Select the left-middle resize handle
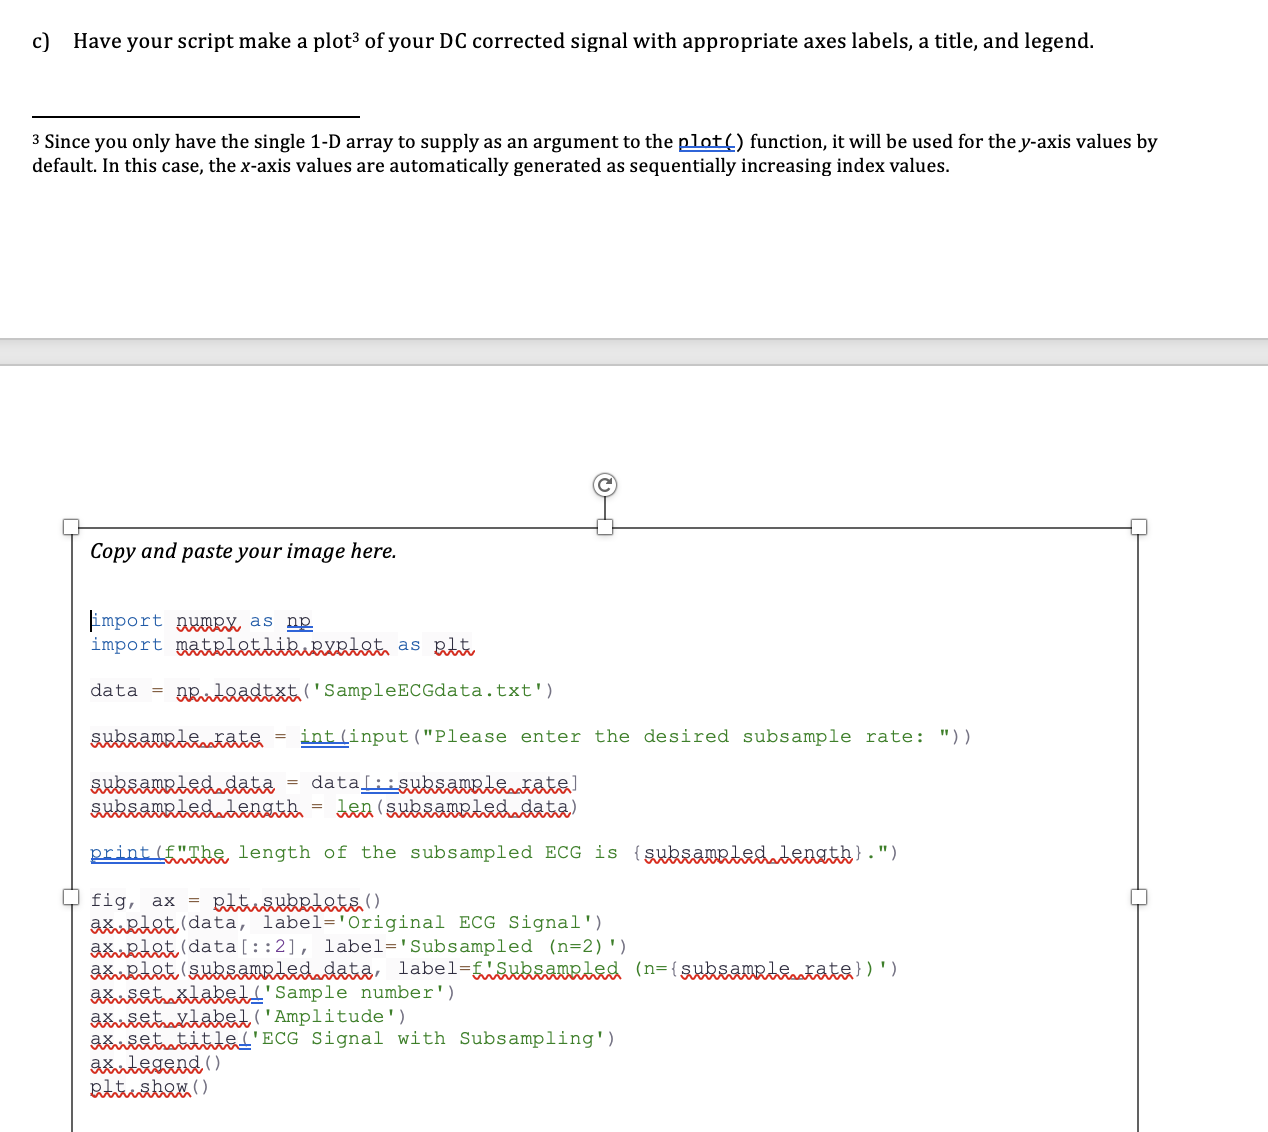The image size is (1268, 1132). [70, 898]
